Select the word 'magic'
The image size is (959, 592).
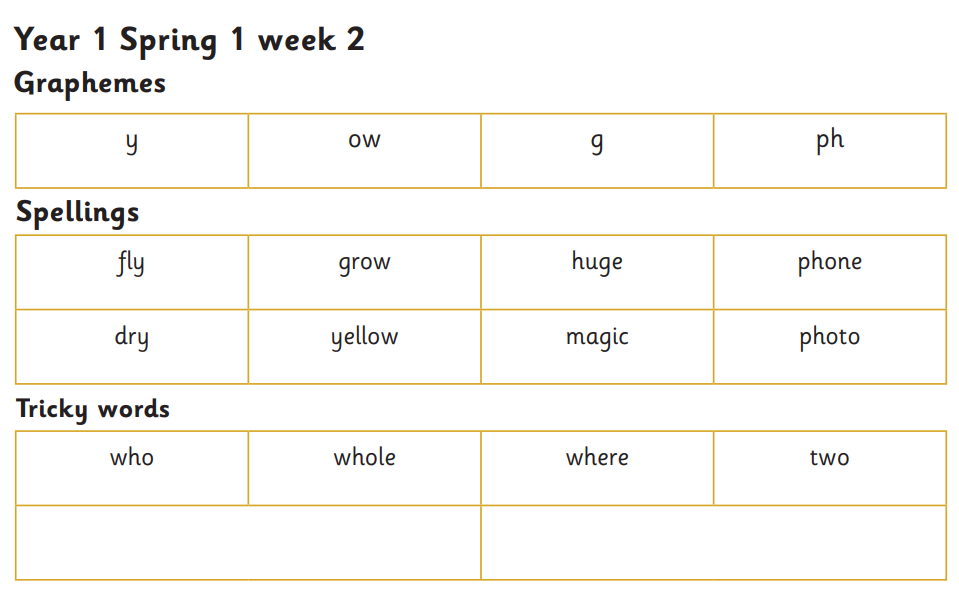(x=597, y=338)
